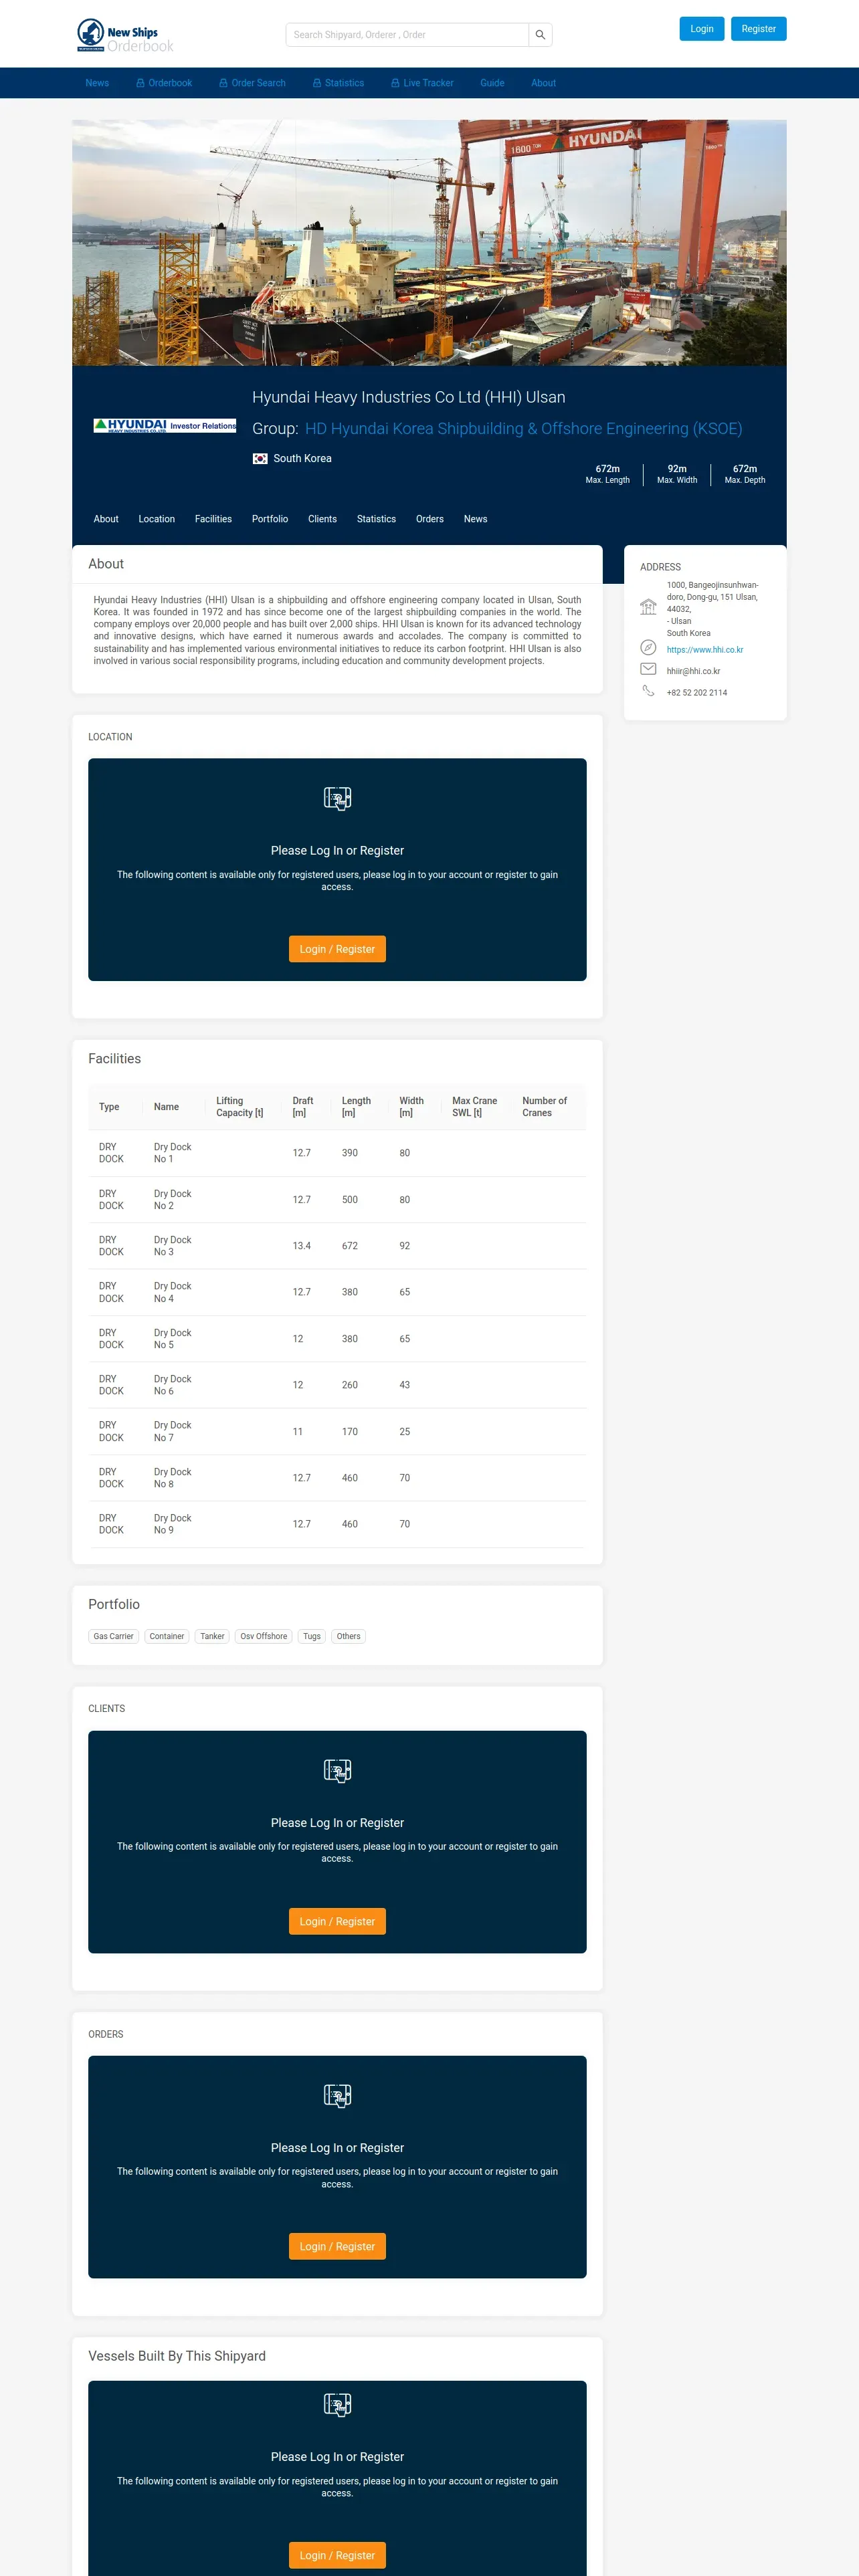859x2576 pixels.
Task: Click the shipyard banner photo
Action: click(429, 243)
